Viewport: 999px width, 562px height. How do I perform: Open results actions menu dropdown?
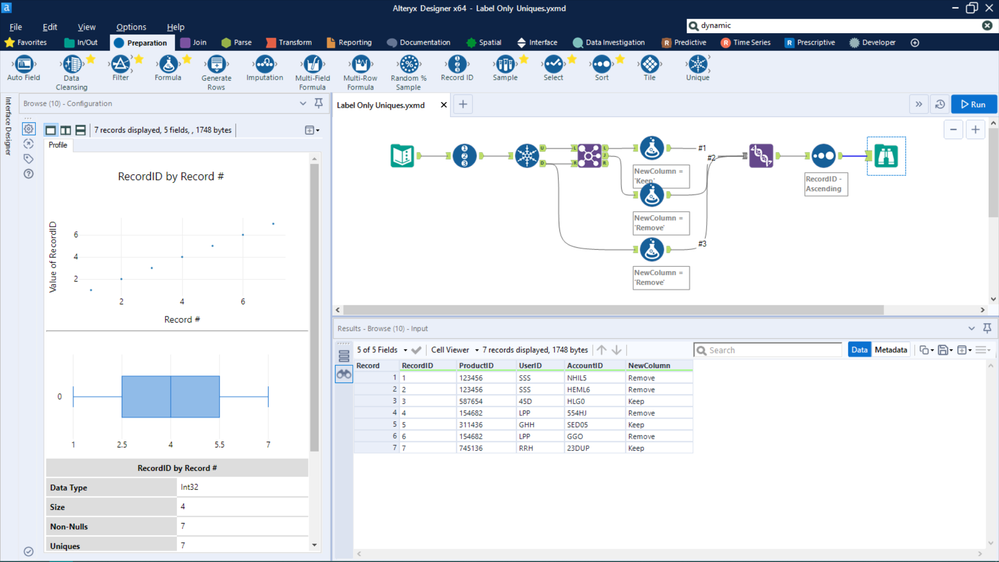pyautogui.click(x=984, y=350)
